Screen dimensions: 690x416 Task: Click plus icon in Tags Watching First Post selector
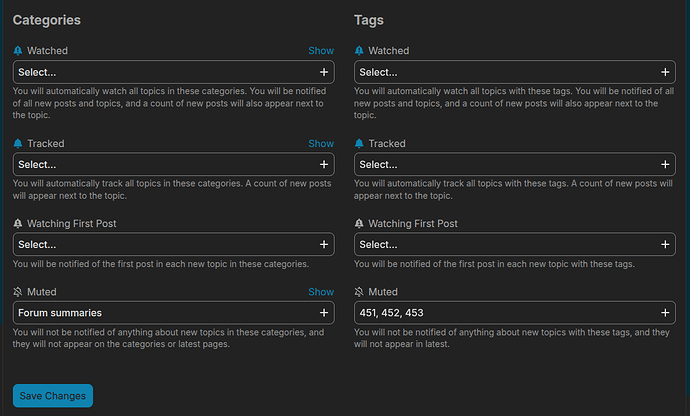click(665, 245)
